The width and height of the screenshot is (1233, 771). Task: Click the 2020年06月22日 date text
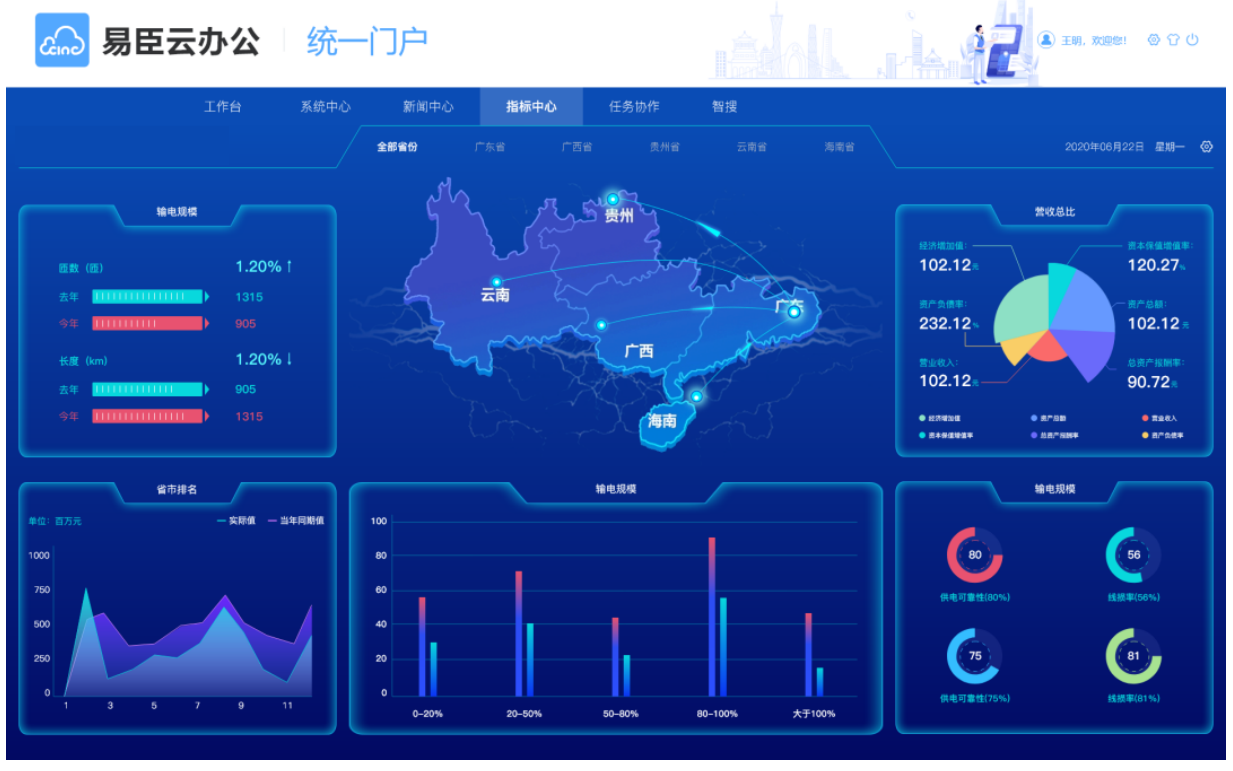click(1104, 147)
